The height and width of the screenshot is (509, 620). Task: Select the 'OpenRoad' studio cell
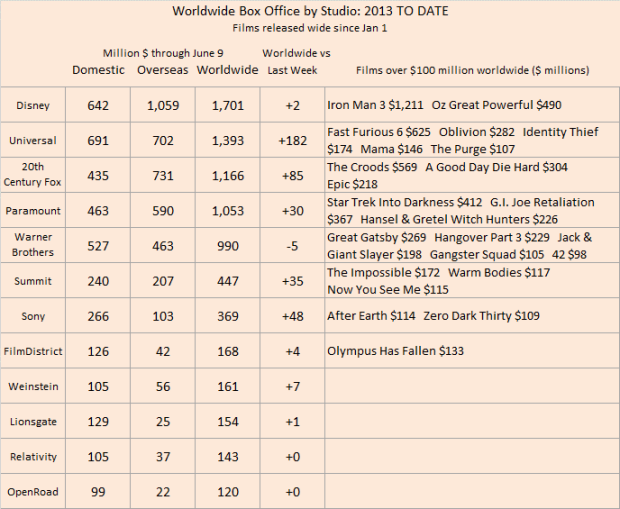tap(33, 492)
